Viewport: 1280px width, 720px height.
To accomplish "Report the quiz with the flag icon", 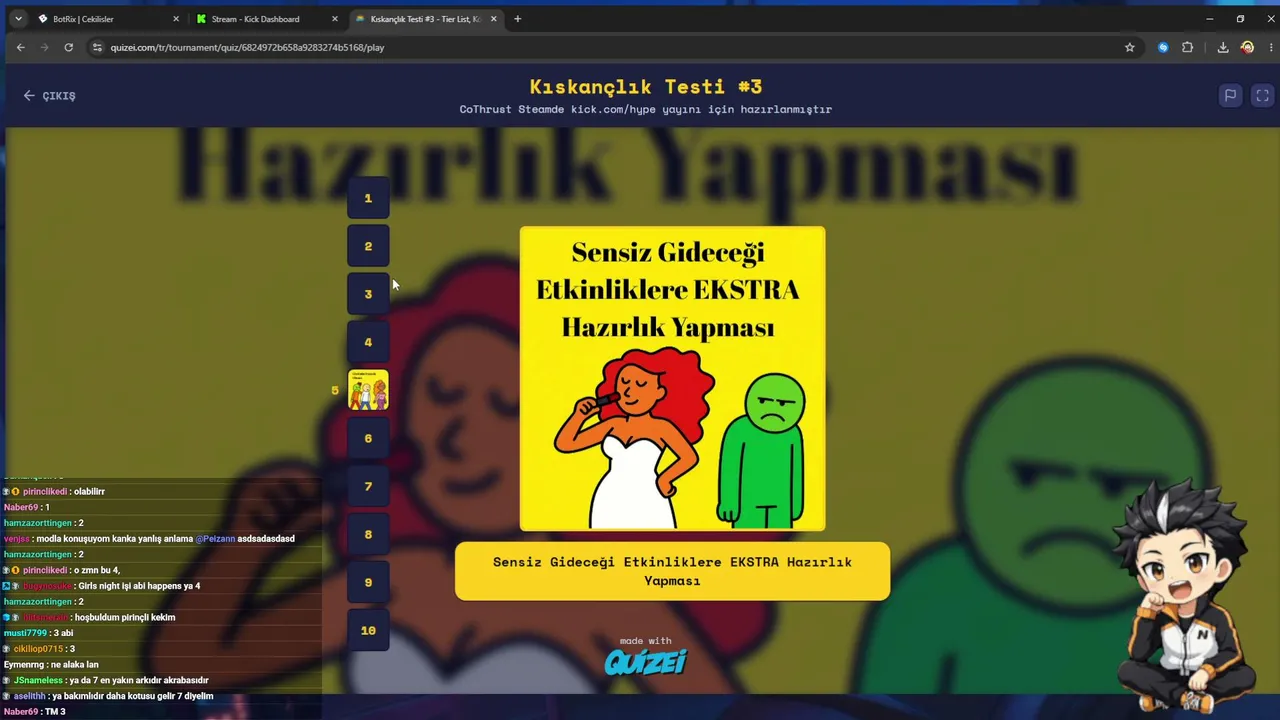I will click(1230, 95).
